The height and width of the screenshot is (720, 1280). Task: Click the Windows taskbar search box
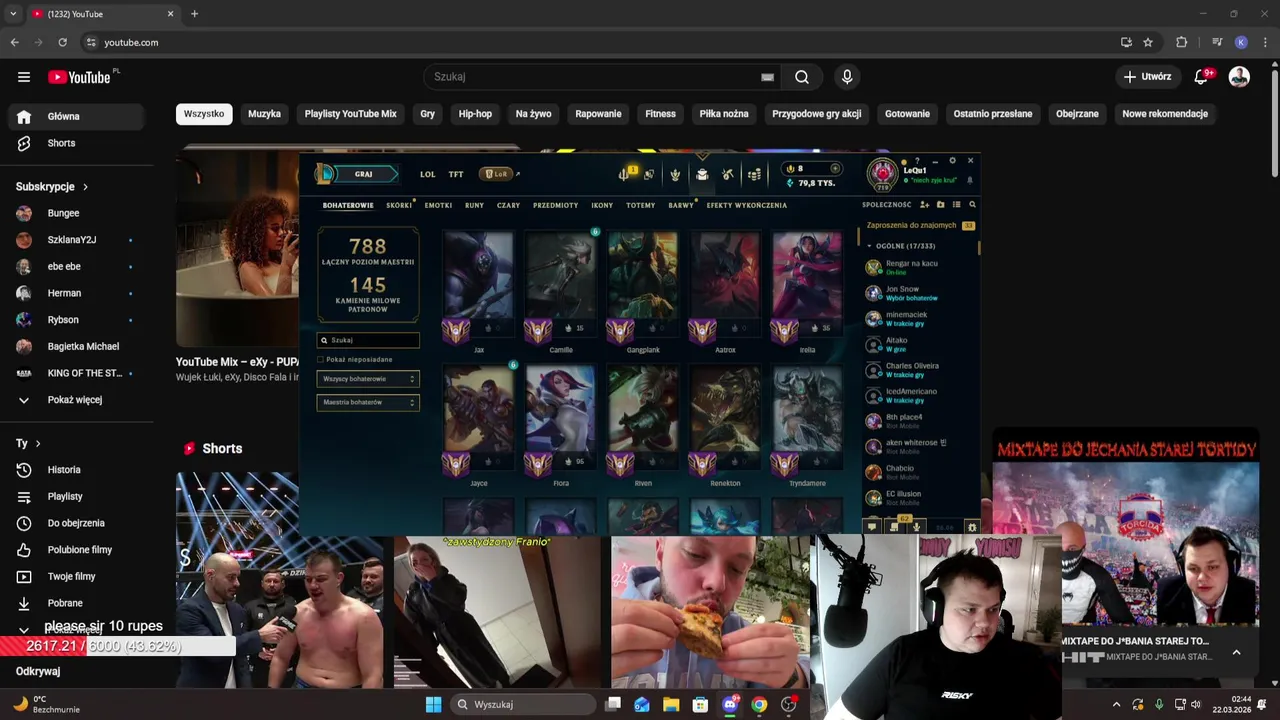521,704
